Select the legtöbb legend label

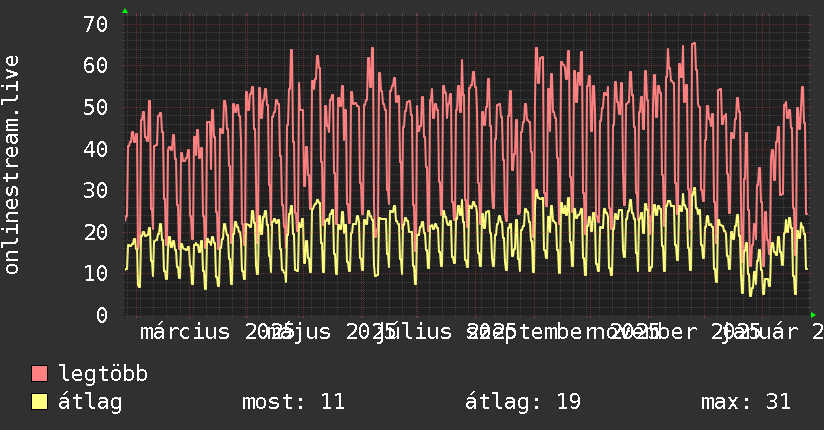point(103,374)
